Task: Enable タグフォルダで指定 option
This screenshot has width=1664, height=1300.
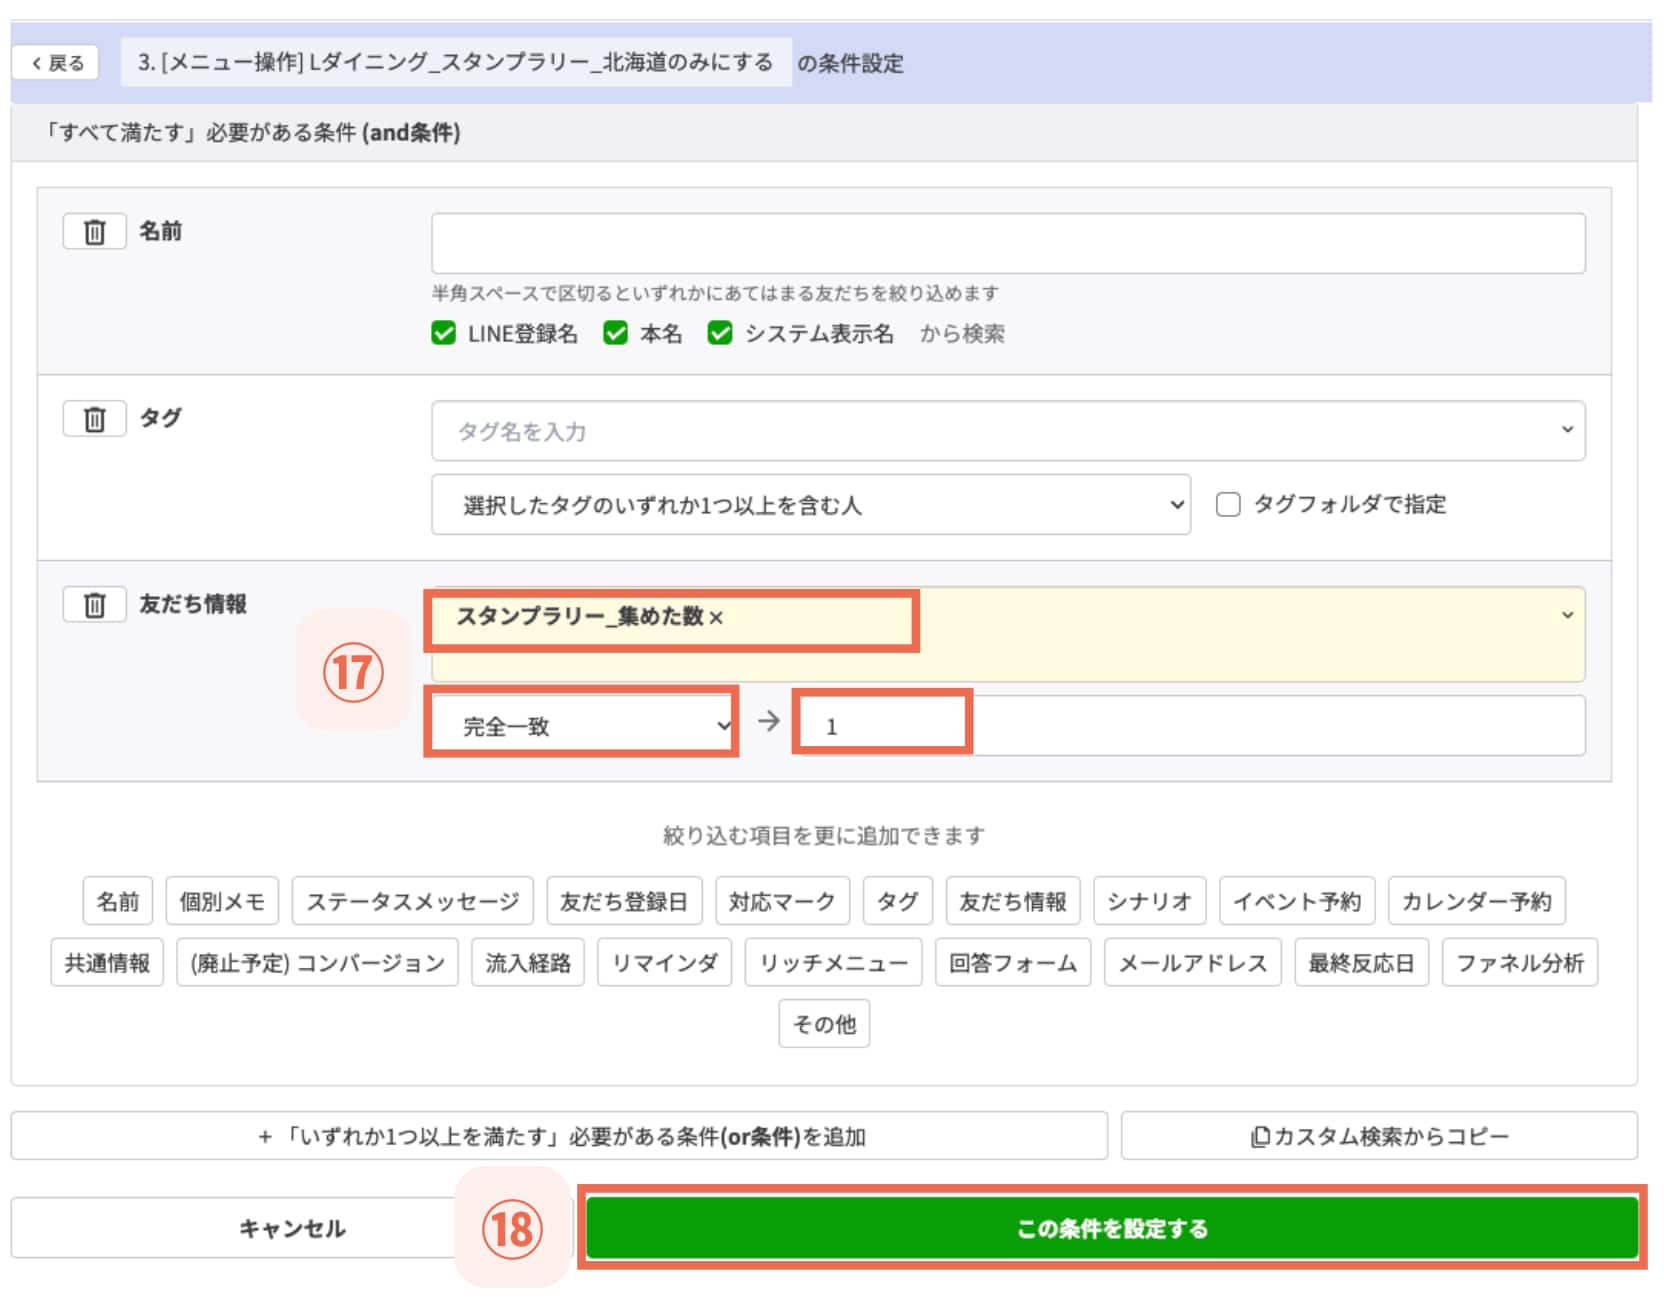Action: 1226,505
